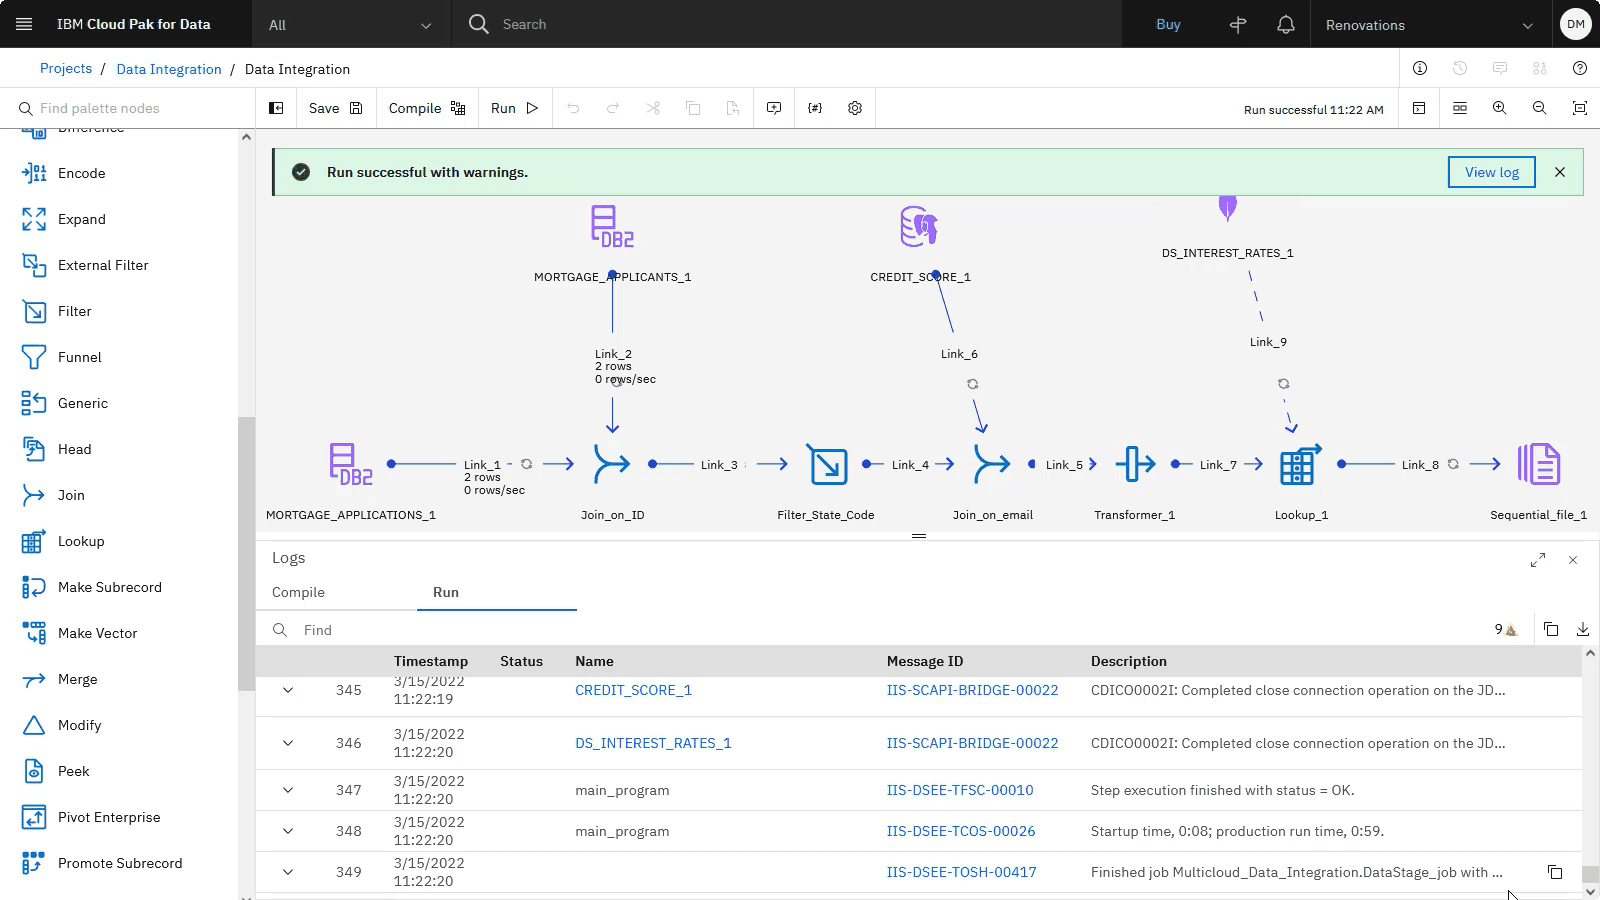Select the Join_on_ID stage node
This screenshot has height=900, width=1600.
[612, 464]
